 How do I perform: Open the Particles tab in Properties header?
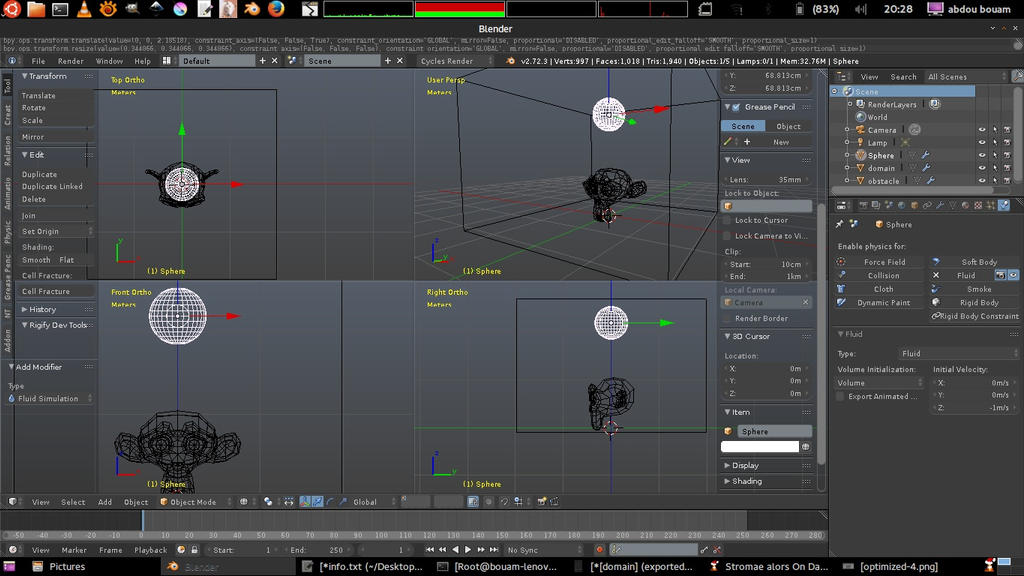coord(989,205)
